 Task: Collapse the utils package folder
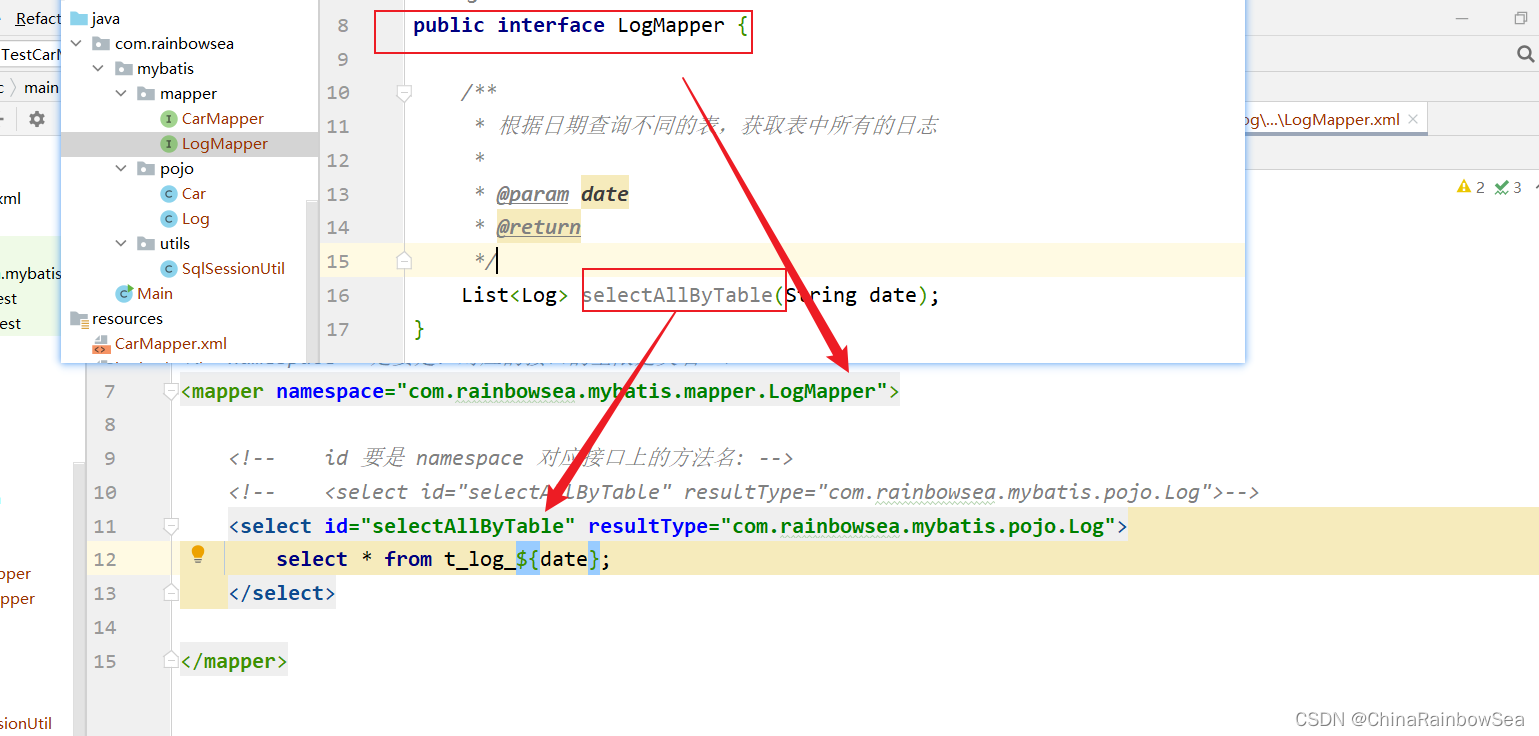click(121, 243)
